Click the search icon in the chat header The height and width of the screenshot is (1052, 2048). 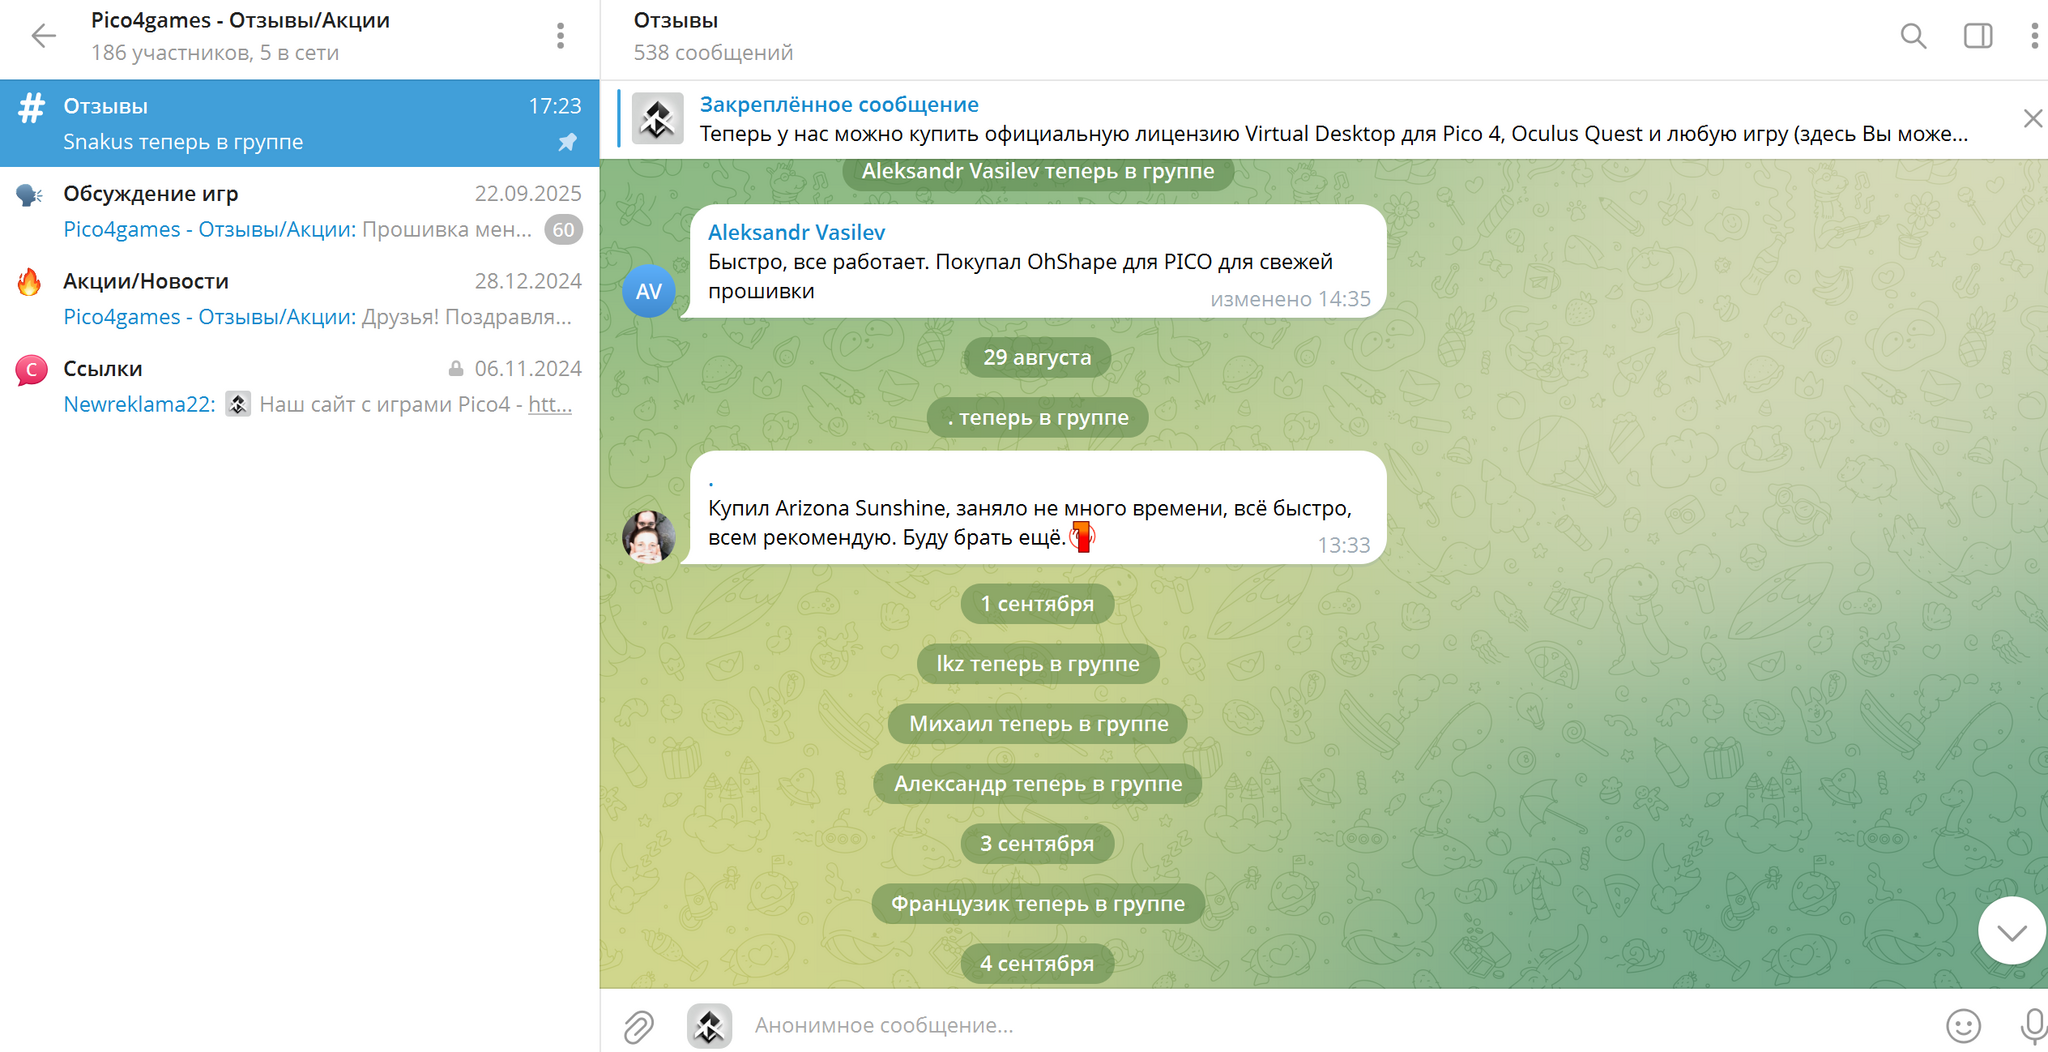point(1912,37)
